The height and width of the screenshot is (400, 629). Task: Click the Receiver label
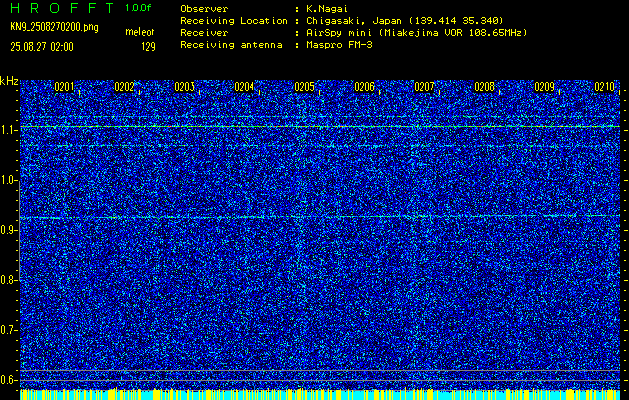204,33
